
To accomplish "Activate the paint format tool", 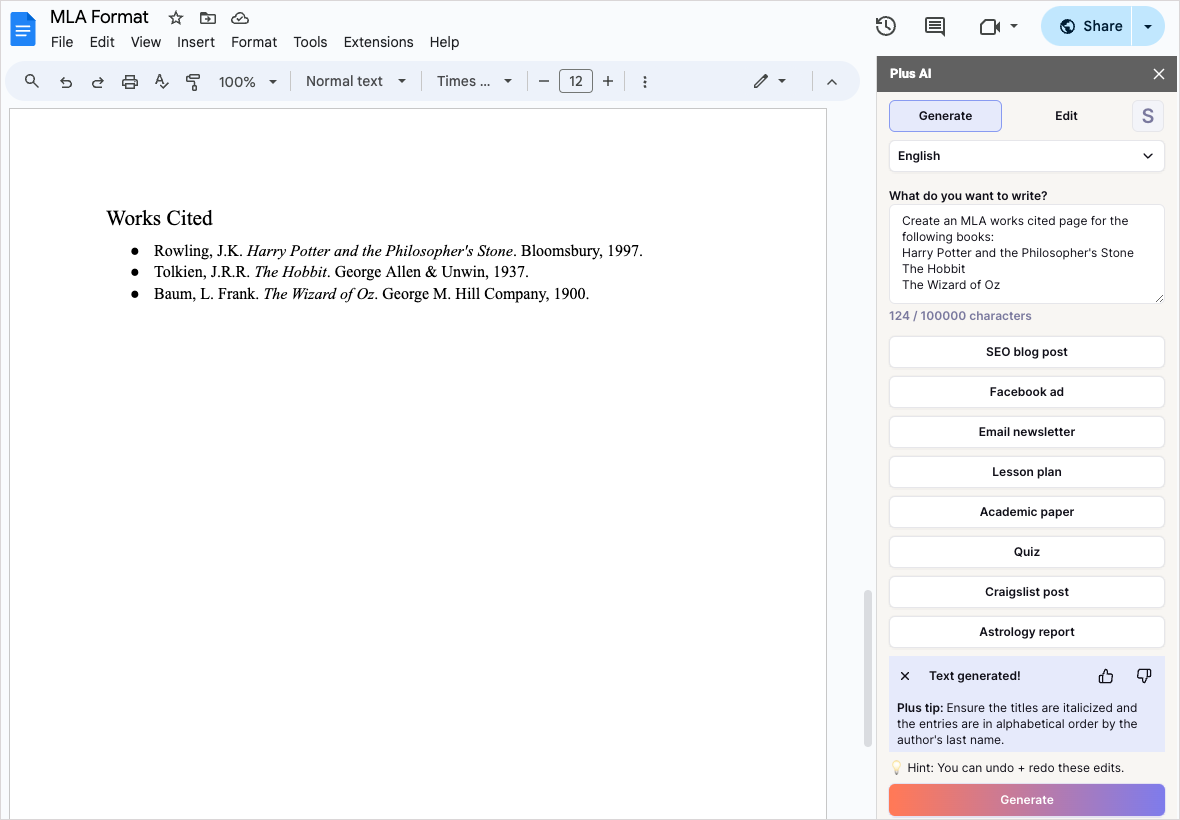I will click(193, 81).
